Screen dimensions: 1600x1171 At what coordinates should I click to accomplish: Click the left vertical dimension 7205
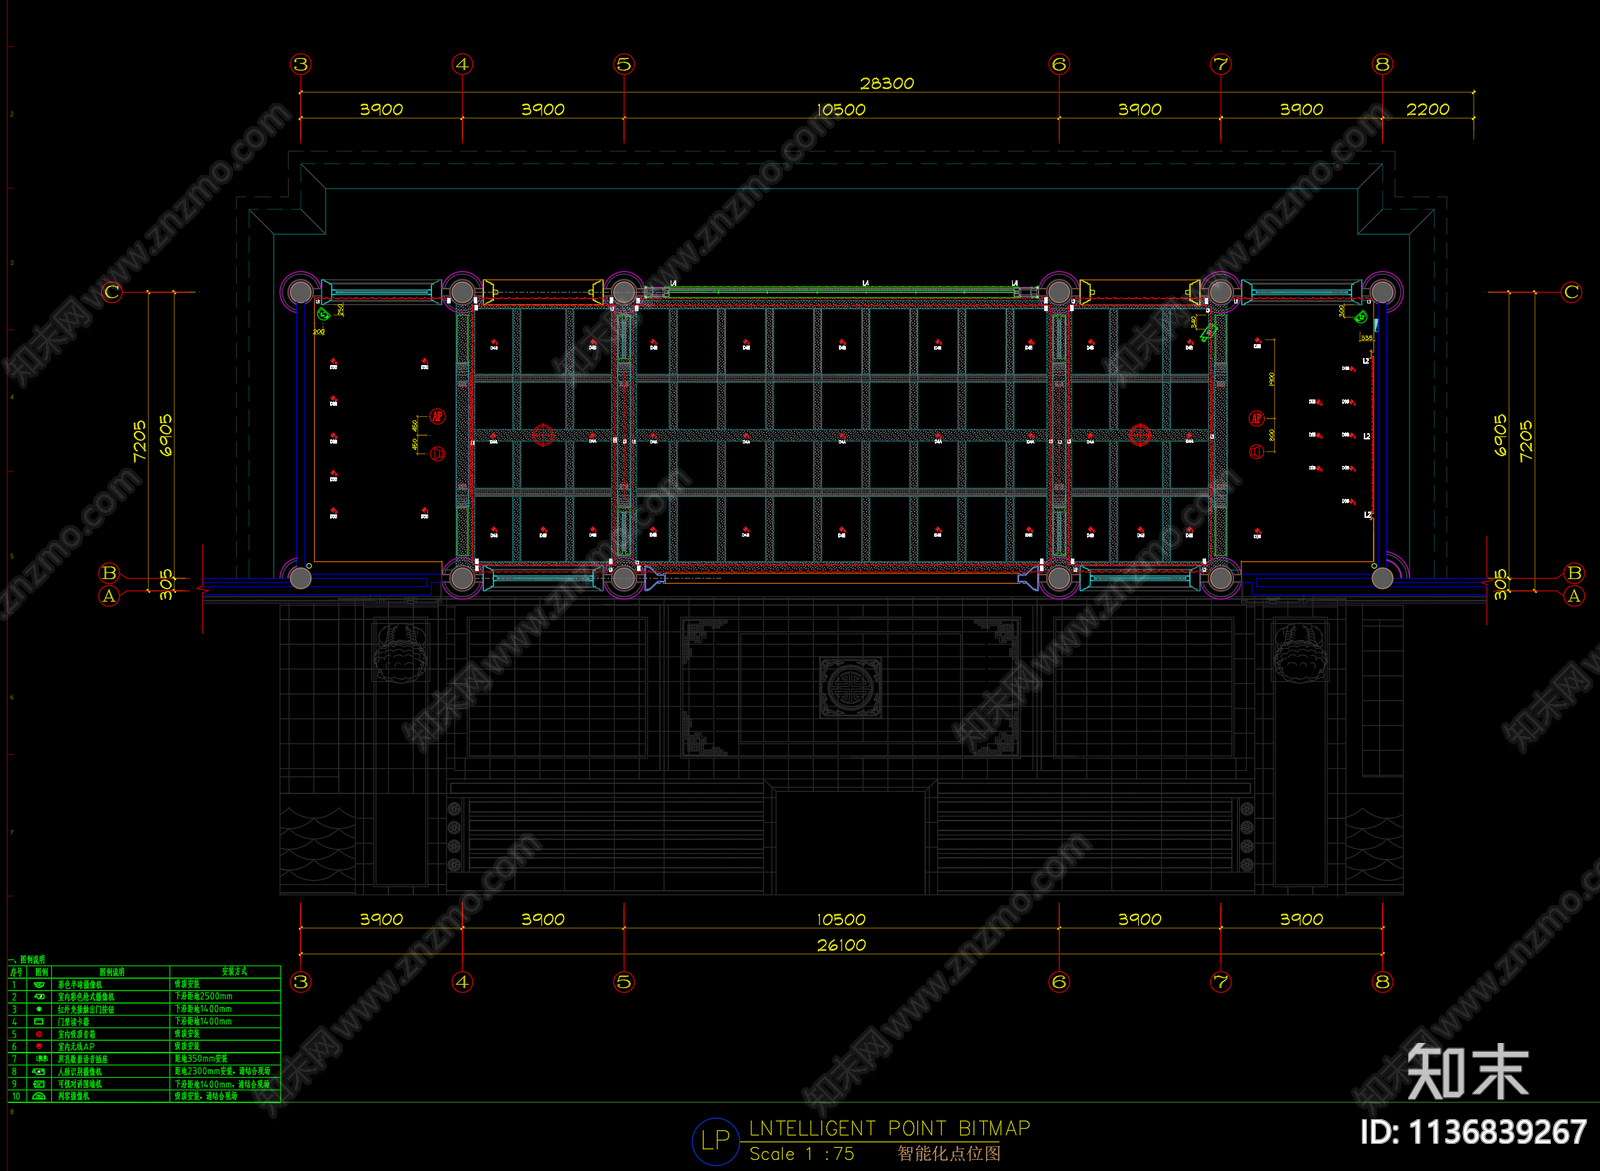tap(139, 440)
